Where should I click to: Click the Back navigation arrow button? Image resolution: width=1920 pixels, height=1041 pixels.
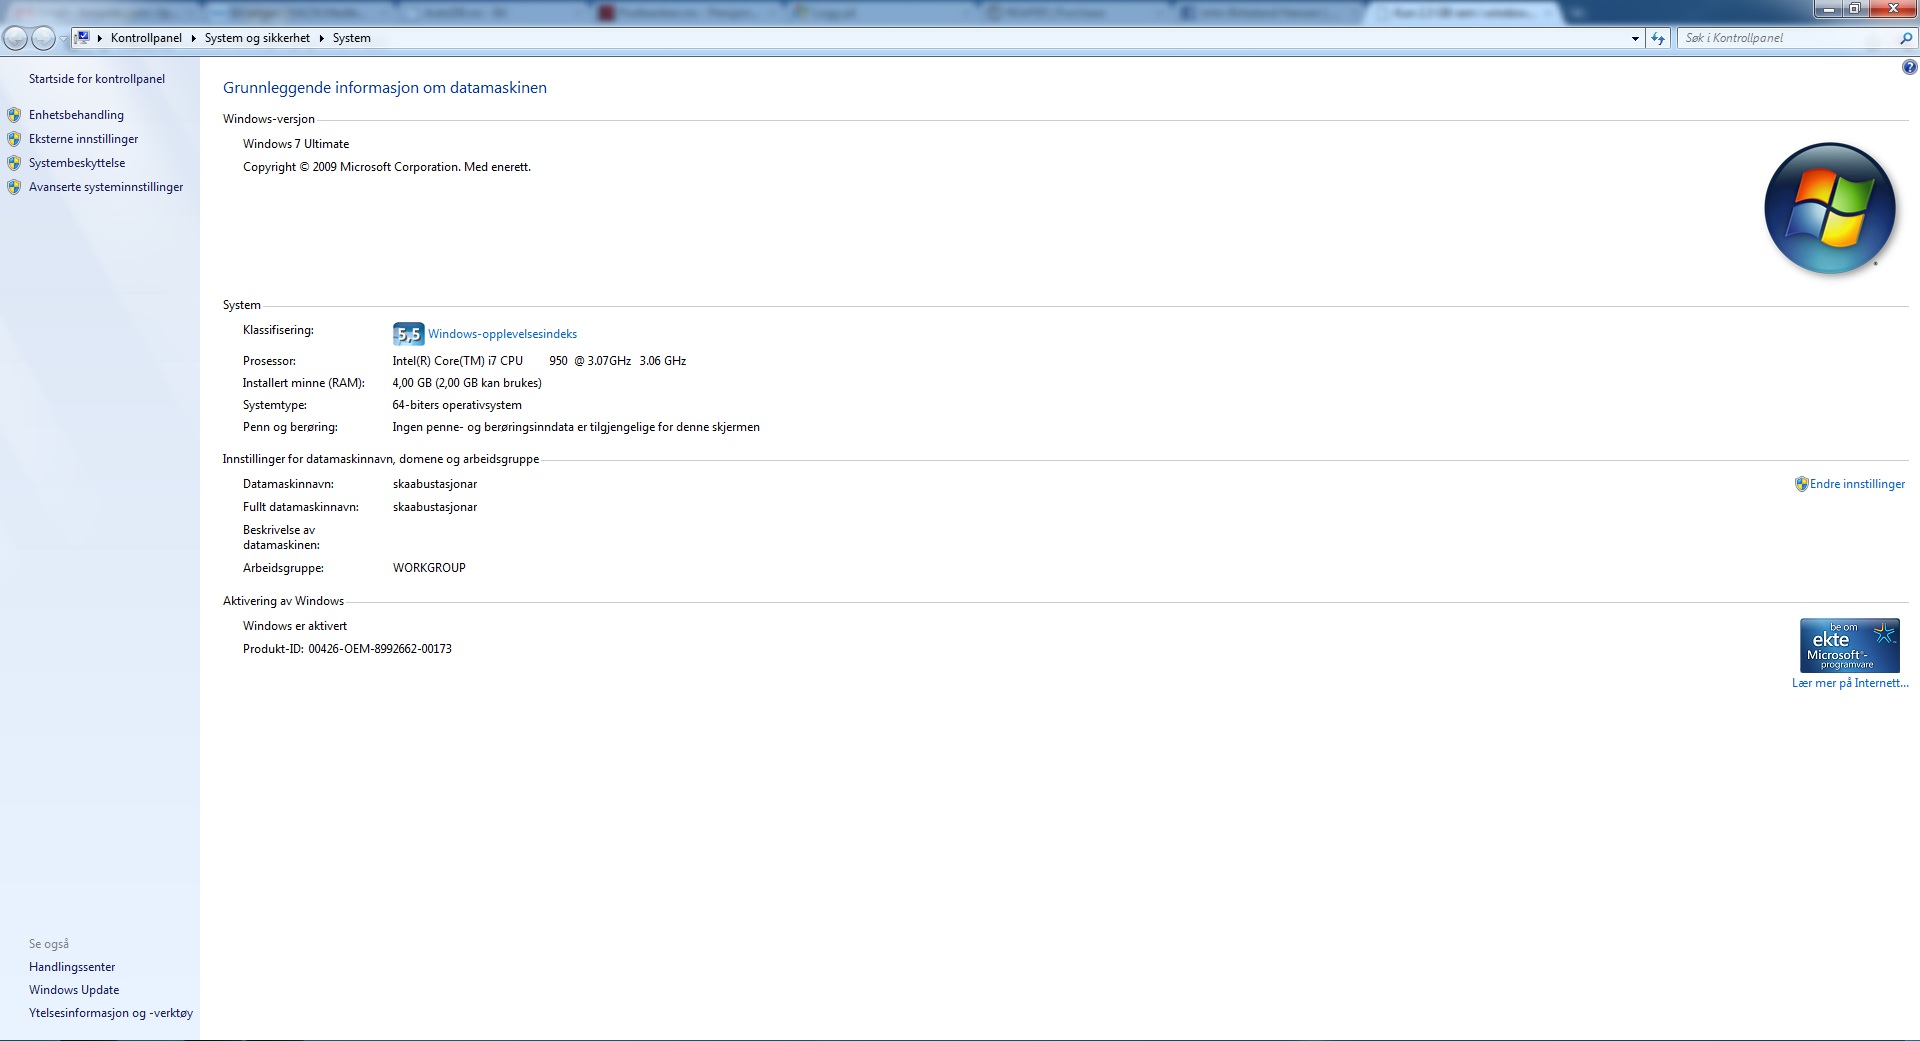point(16,38)
